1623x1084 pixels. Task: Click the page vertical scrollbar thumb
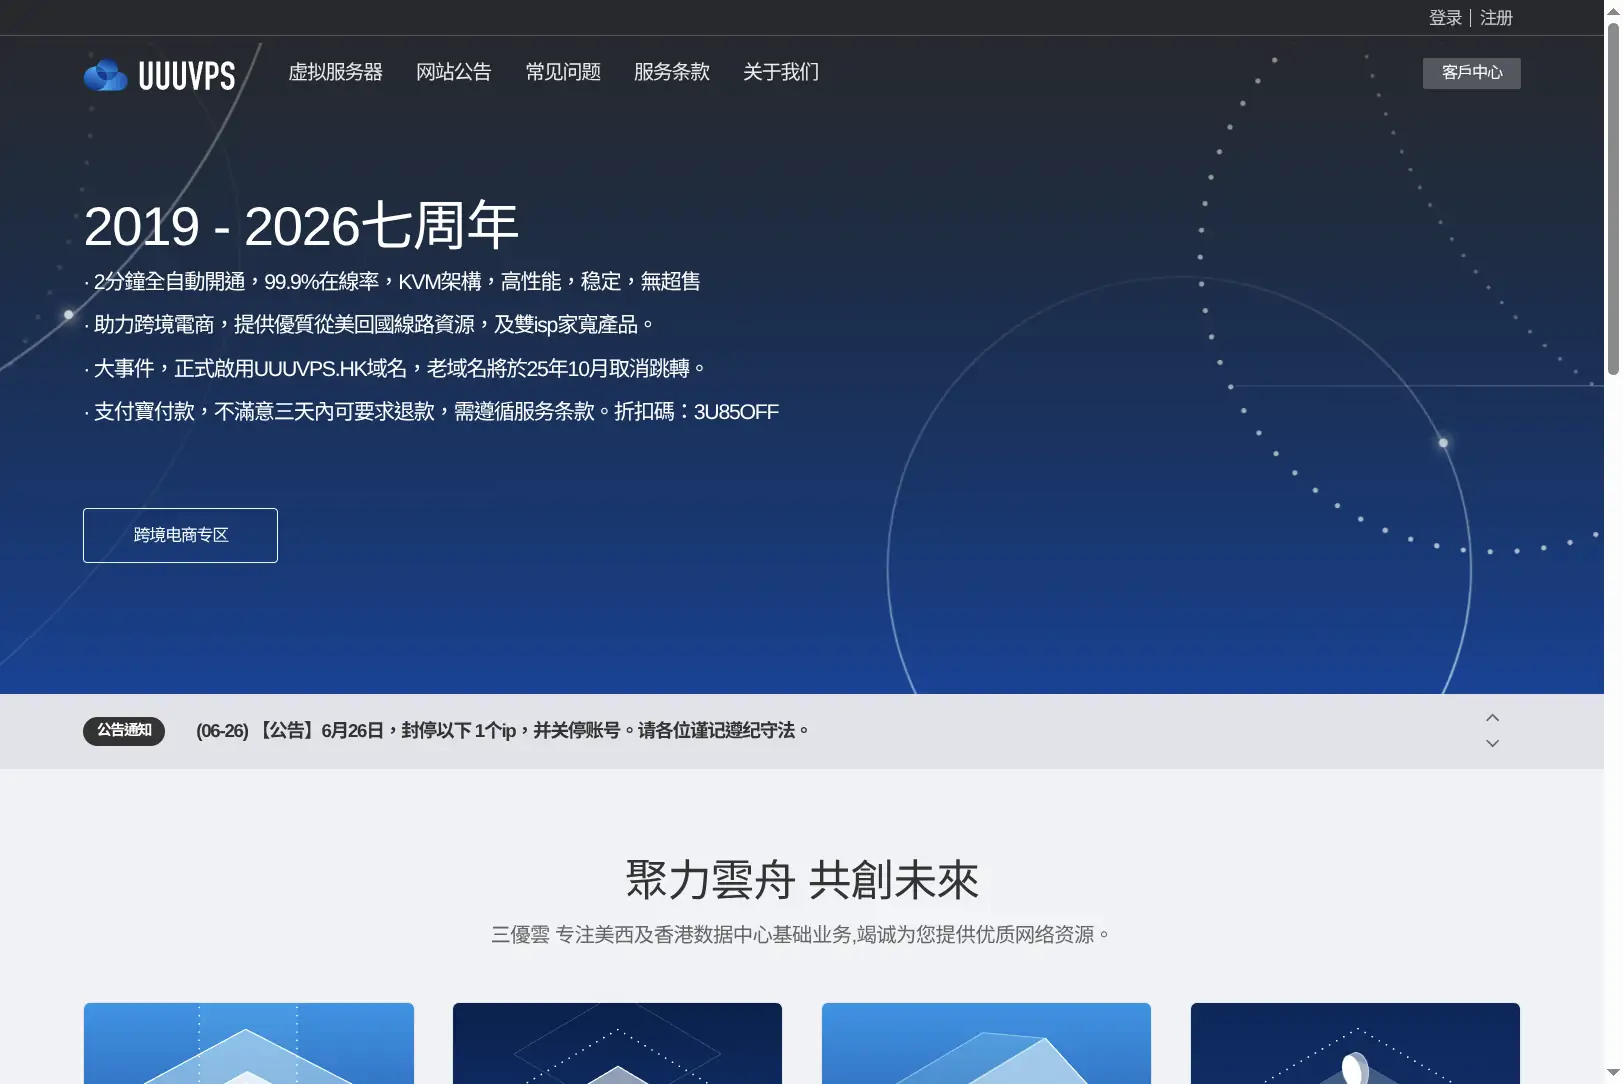click(x=1613, y=198)
